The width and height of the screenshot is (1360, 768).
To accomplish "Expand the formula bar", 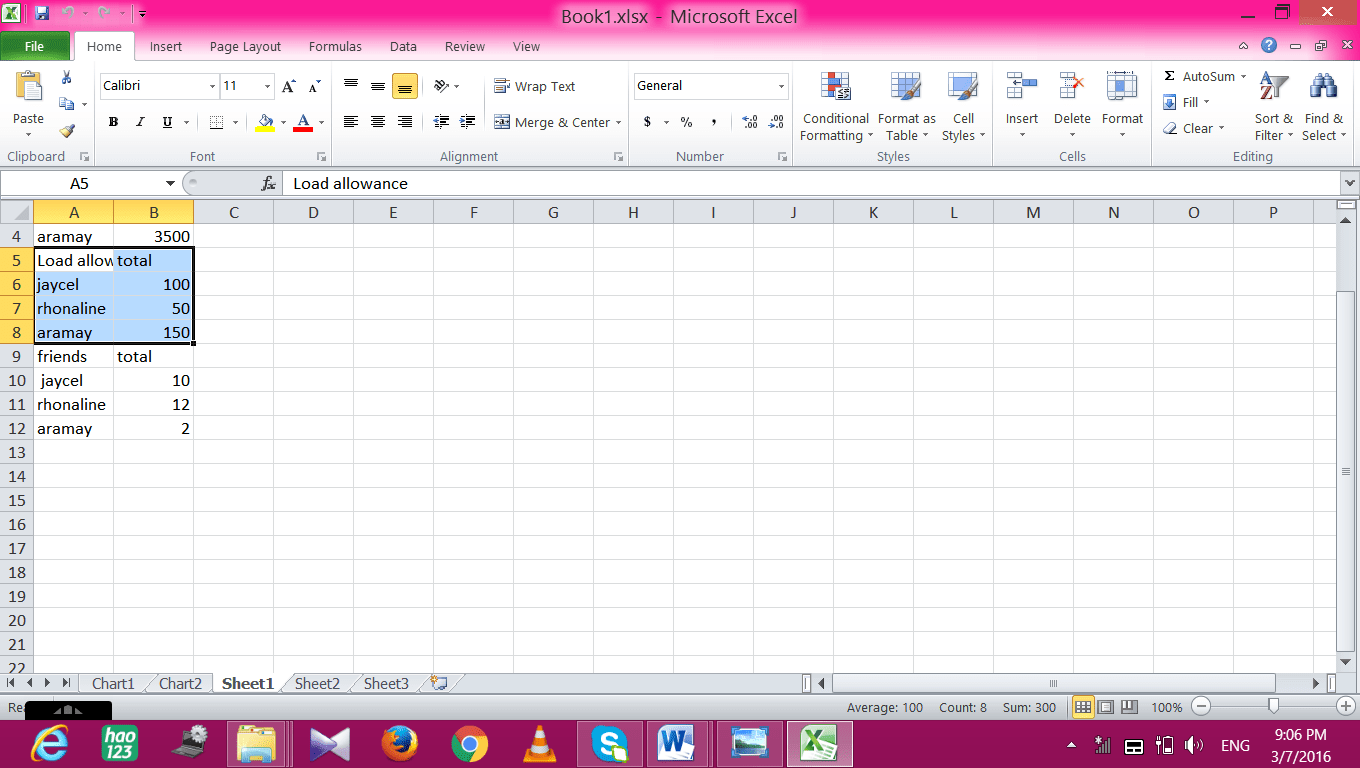I will point(1350,184).
